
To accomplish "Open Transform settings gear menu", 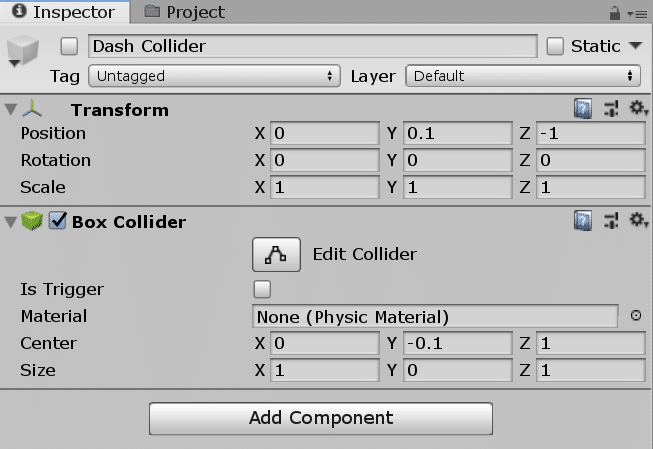I will tap(636, 109).
